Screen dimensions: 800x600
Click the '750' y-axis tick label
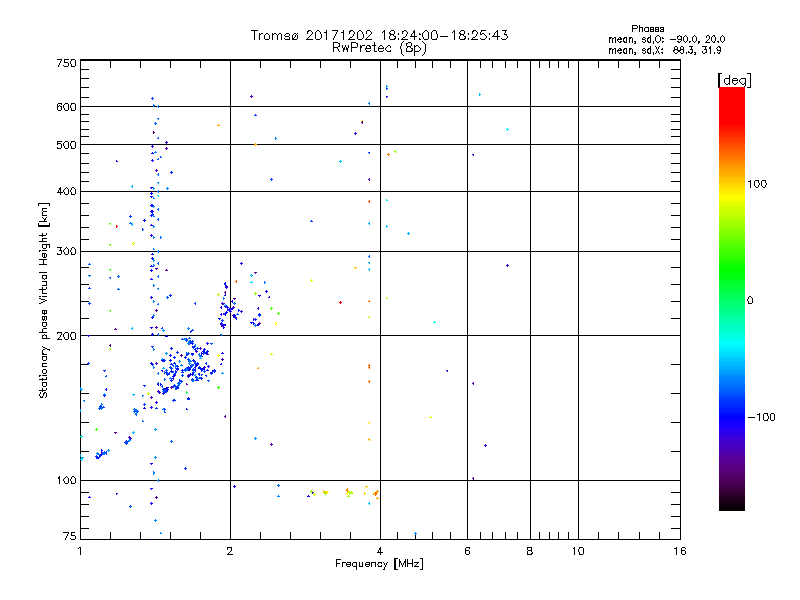pos(66,63)
